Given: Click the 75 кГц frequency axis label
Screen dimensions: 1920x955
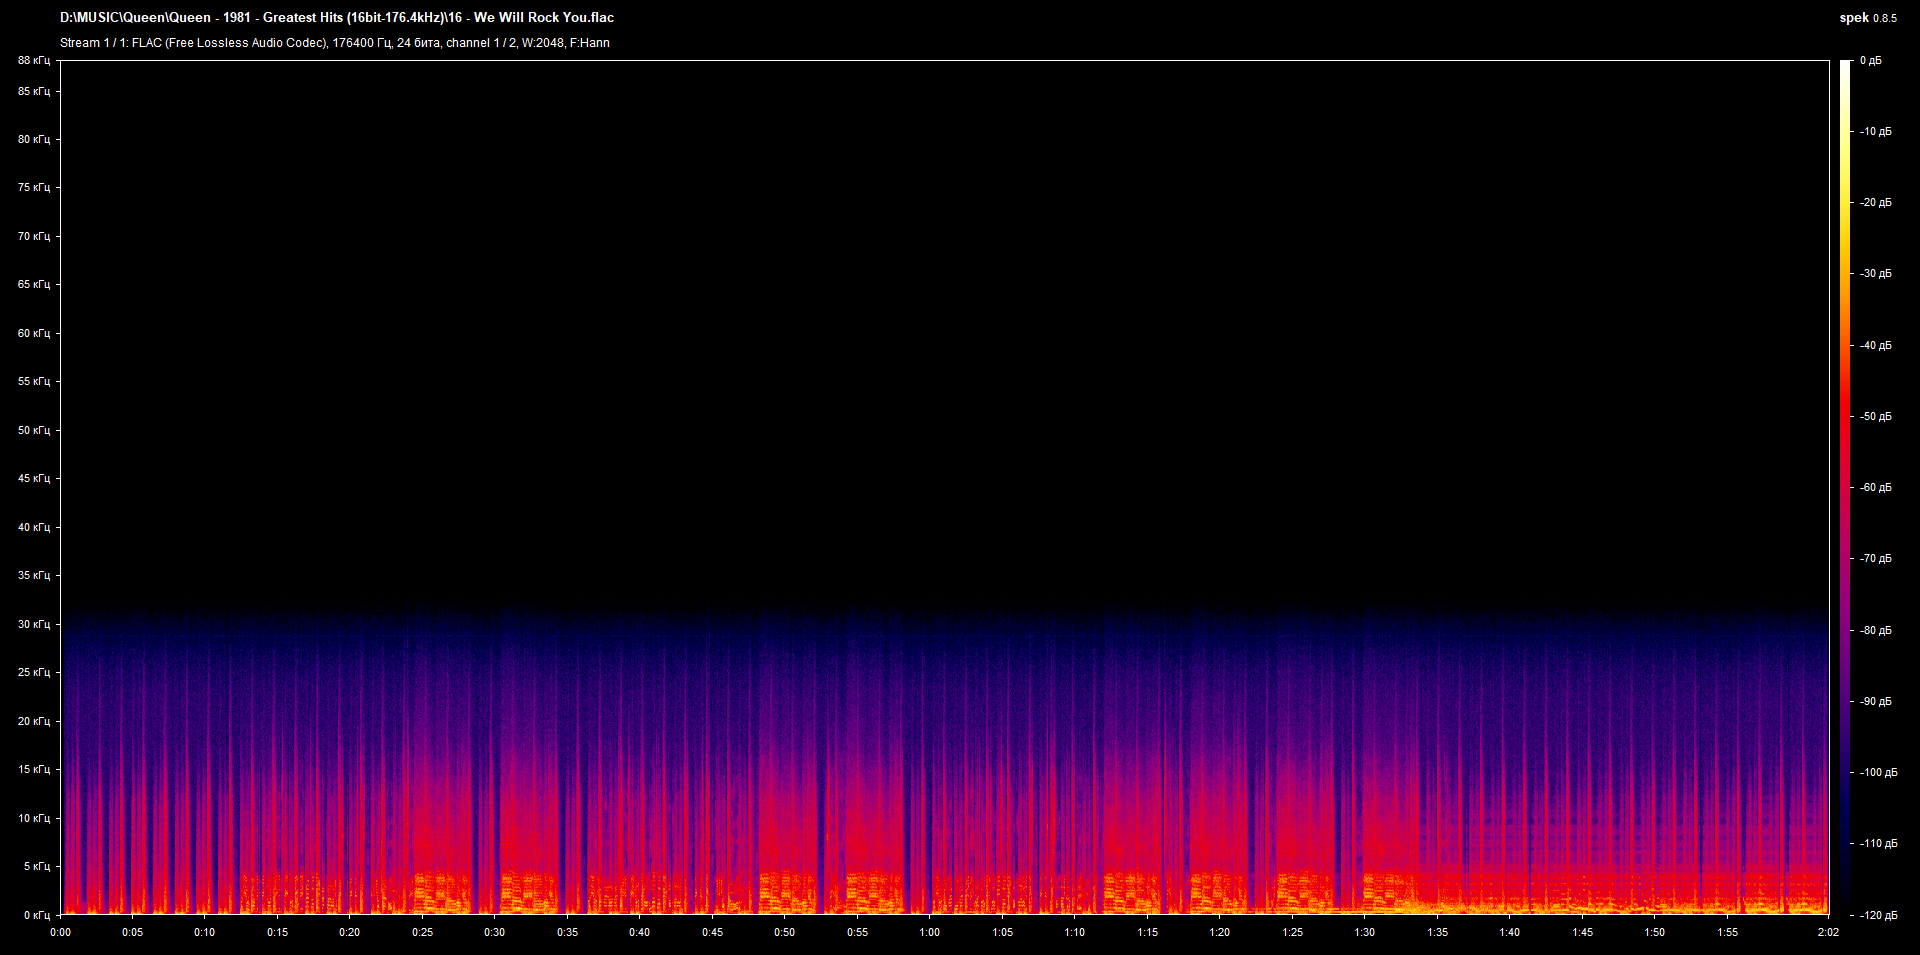Looking at the screenshot, I should pos(34,187).
